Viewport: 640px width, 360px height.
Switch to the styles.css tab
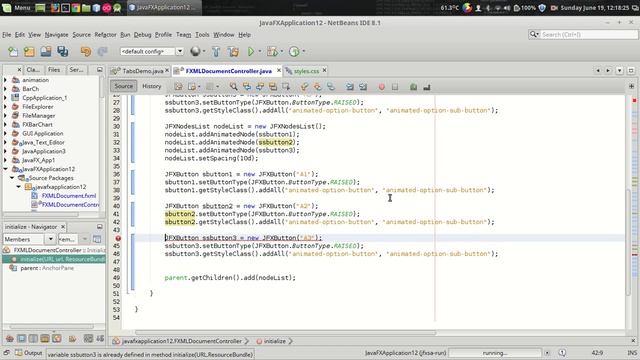pos(306,71)
